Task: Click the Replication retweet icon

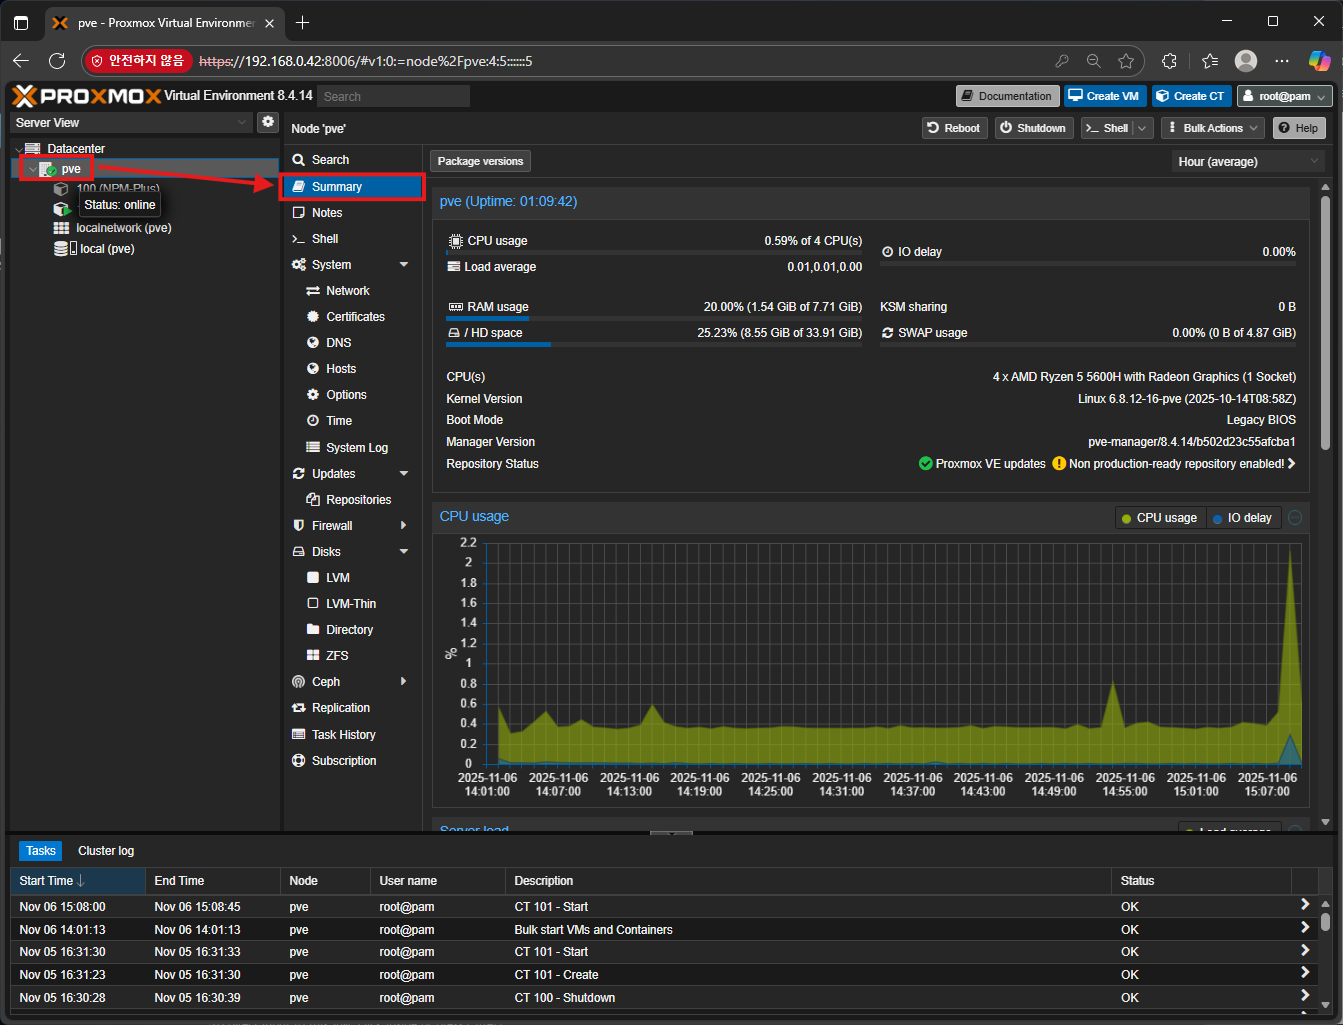Action: pyautogui.click(x=298, y=708)
